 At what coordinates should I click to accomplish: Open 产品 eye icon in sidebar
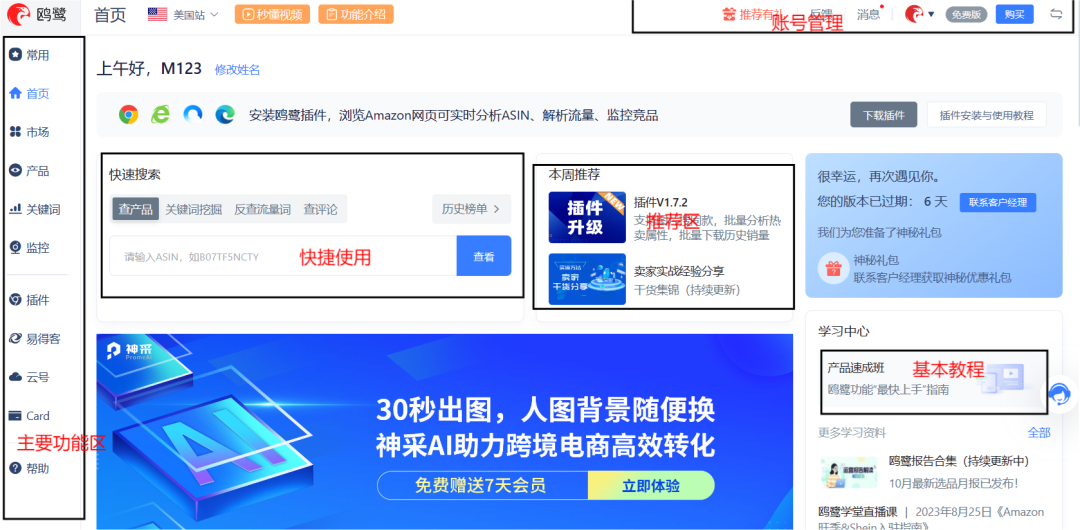pyautogui.click(x=15, y=170)
